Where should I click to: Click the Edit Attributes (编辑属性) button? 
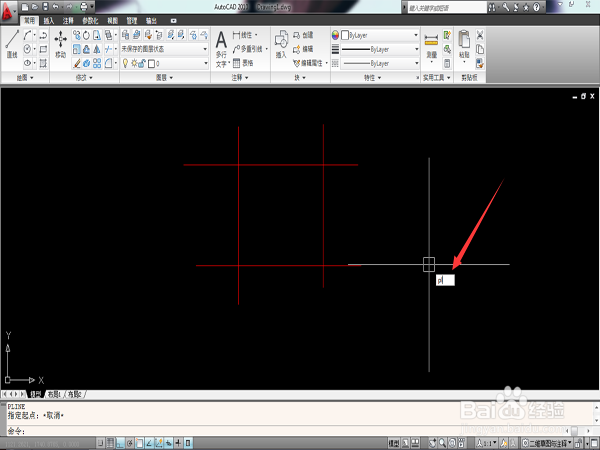point(308,63)
